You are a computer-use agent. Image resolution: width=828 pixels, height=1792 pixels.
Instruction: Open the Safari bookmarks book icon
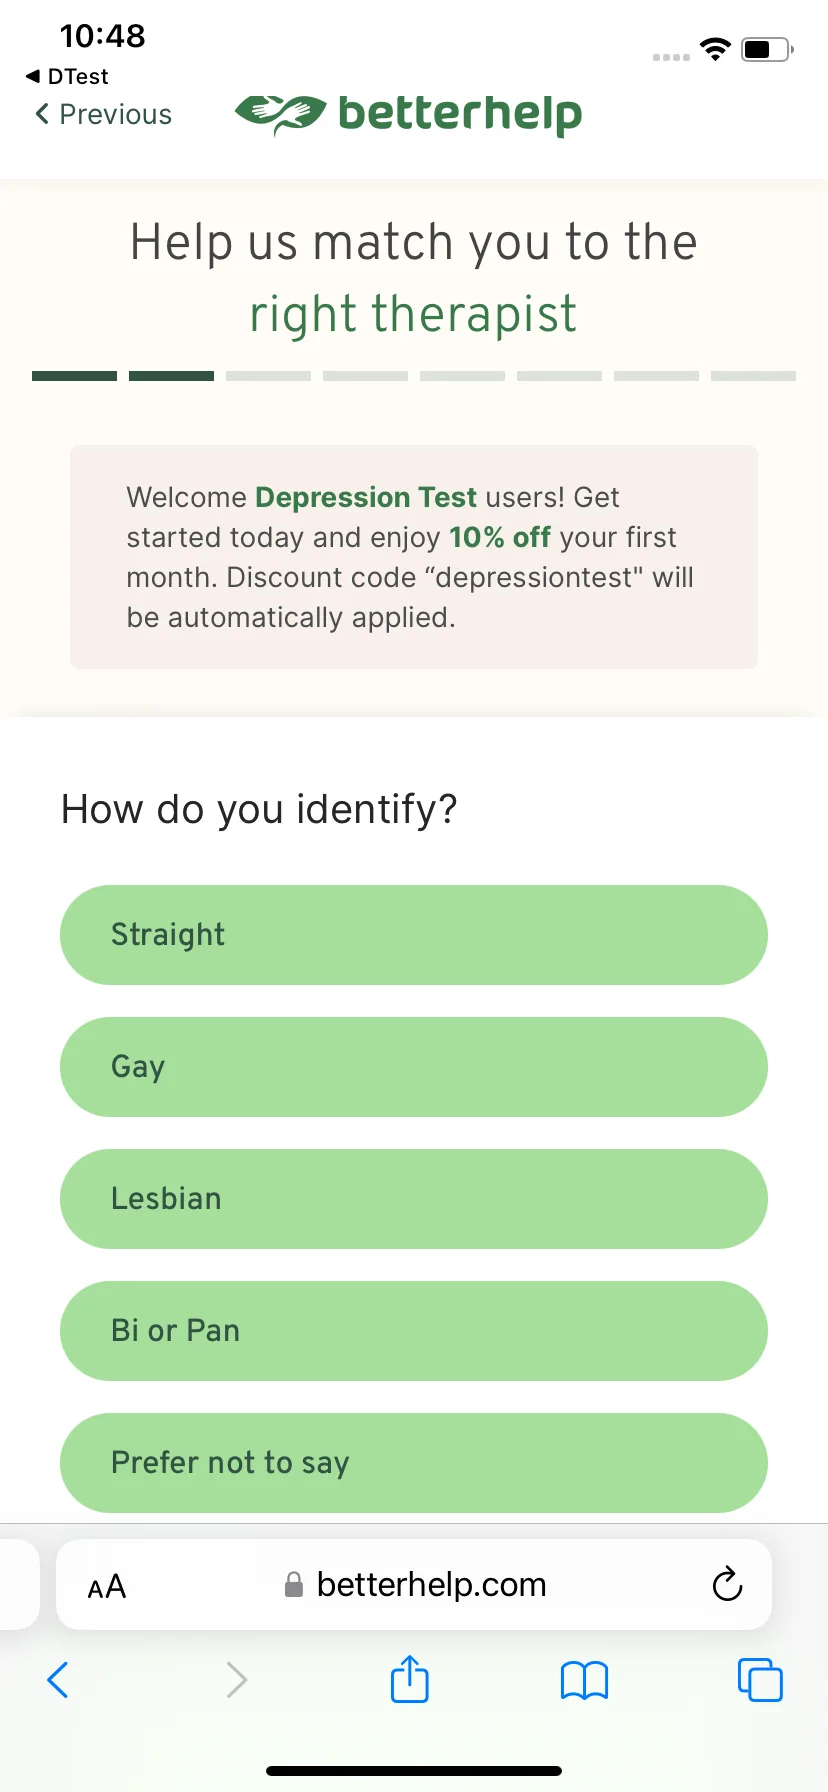(x=585, y=1680)
